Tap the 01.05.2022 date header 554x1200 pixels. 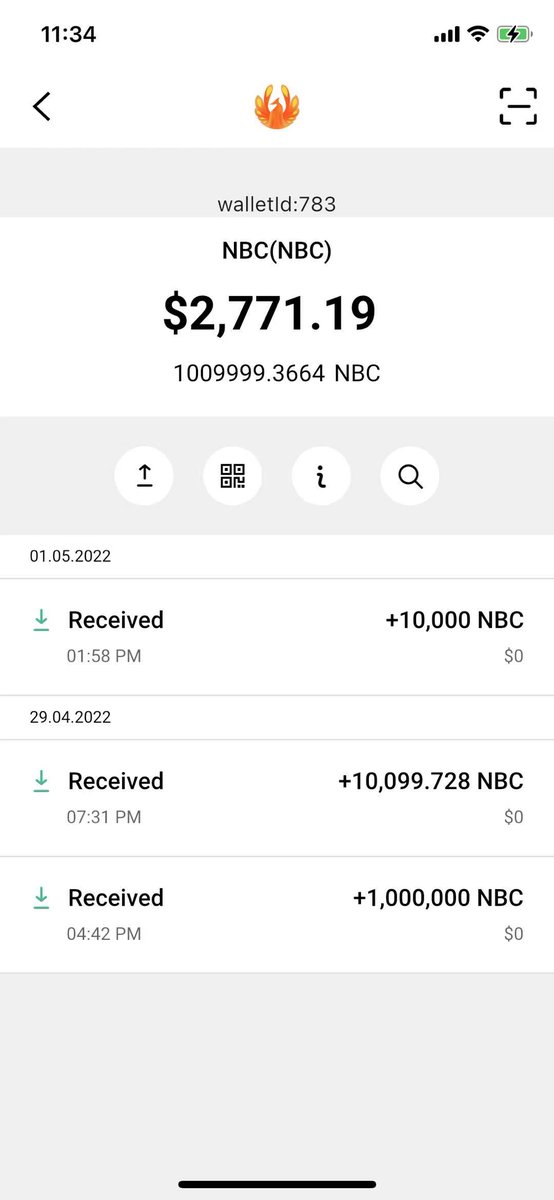click(x=70, y=556)
